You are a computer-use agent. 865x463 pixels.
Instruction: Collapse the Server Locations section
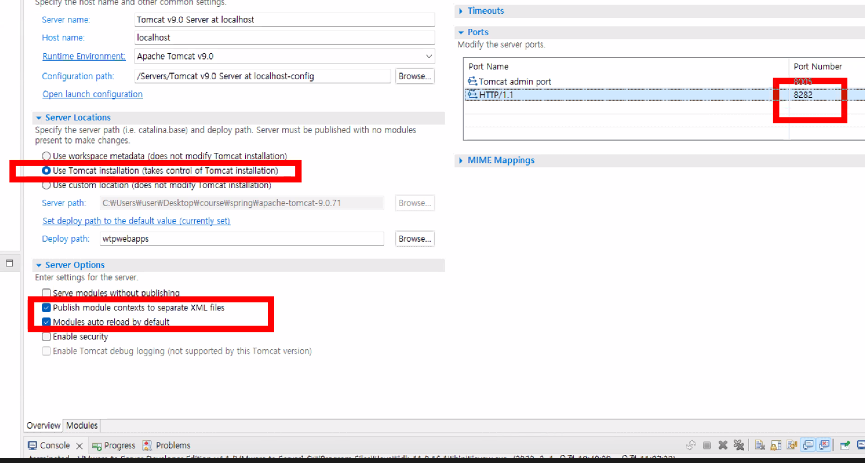[39, 118]
